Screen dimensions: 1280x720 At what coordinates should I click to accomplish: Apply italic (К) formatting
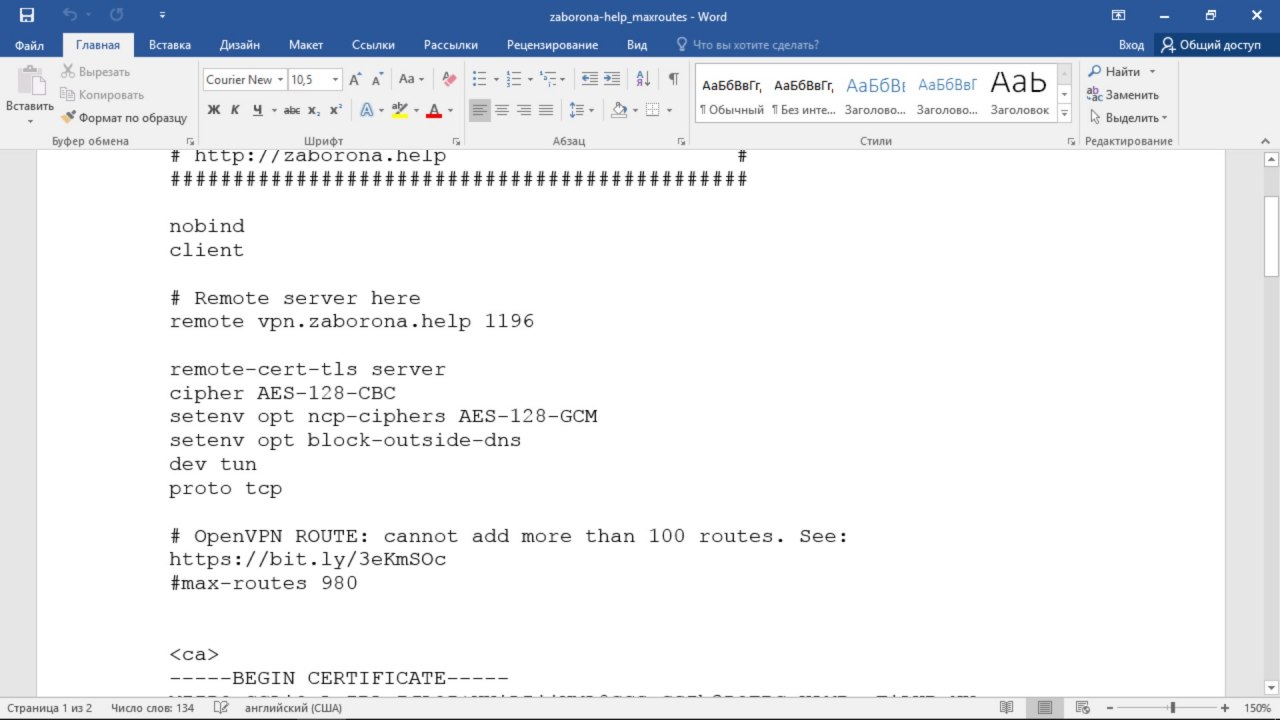point(236,110)
